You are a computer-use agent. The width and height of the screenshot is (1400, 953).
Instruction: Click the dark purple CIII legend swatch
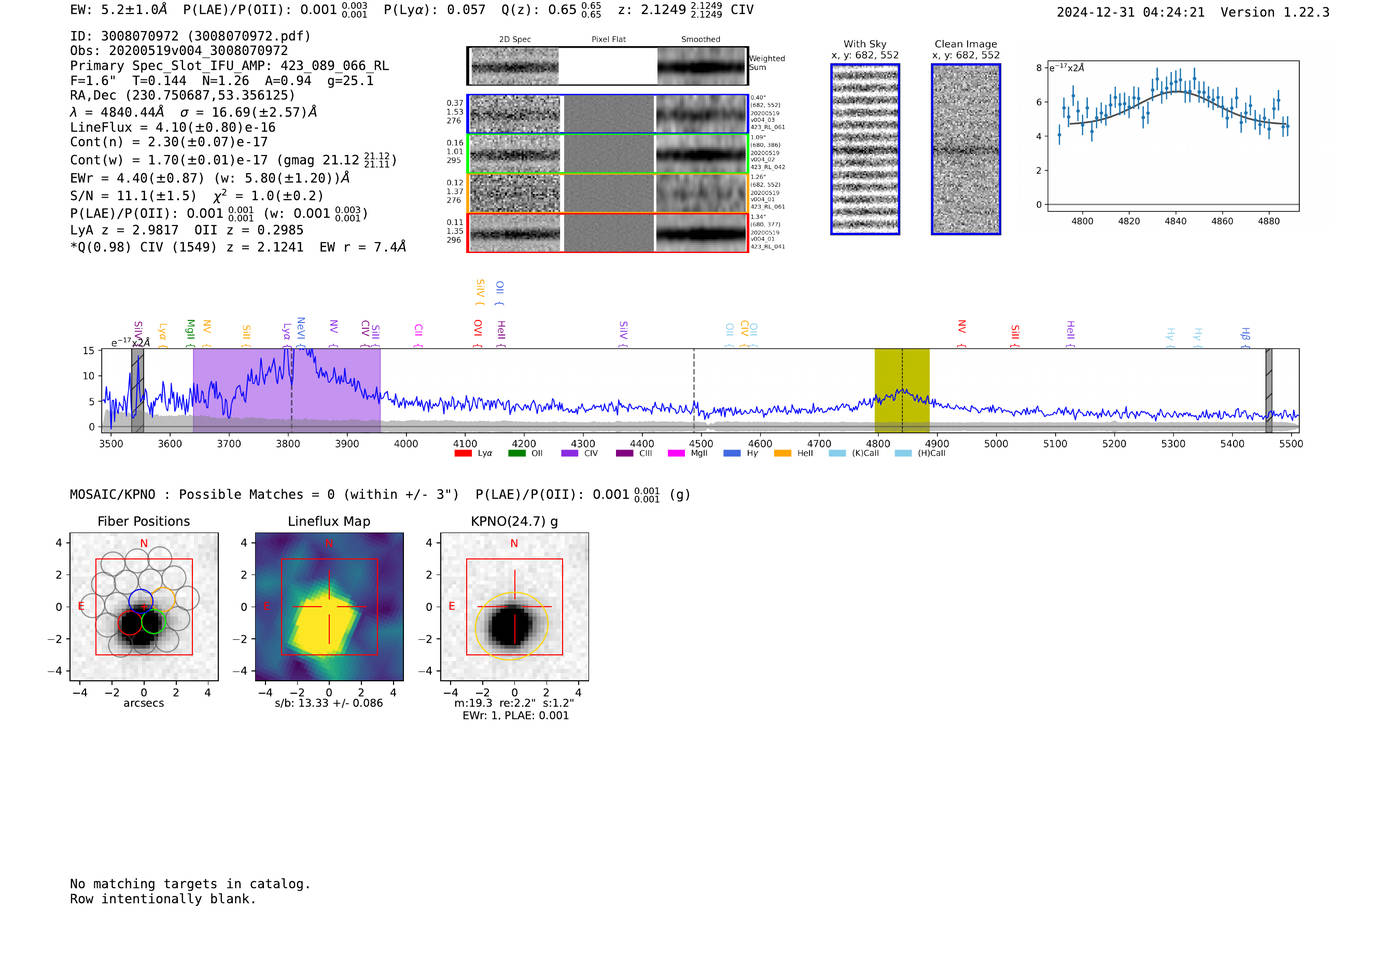click(624, 453)
